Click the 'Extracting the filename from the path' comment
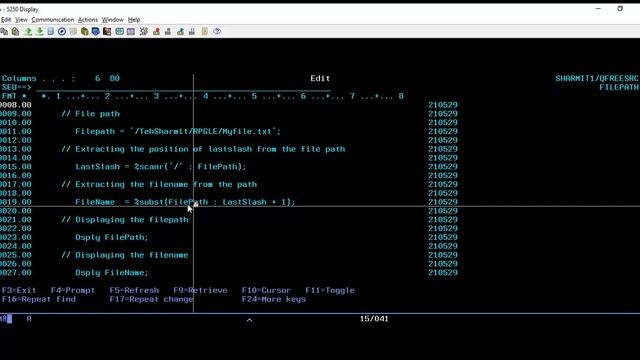640x360 pixels. 159,184
